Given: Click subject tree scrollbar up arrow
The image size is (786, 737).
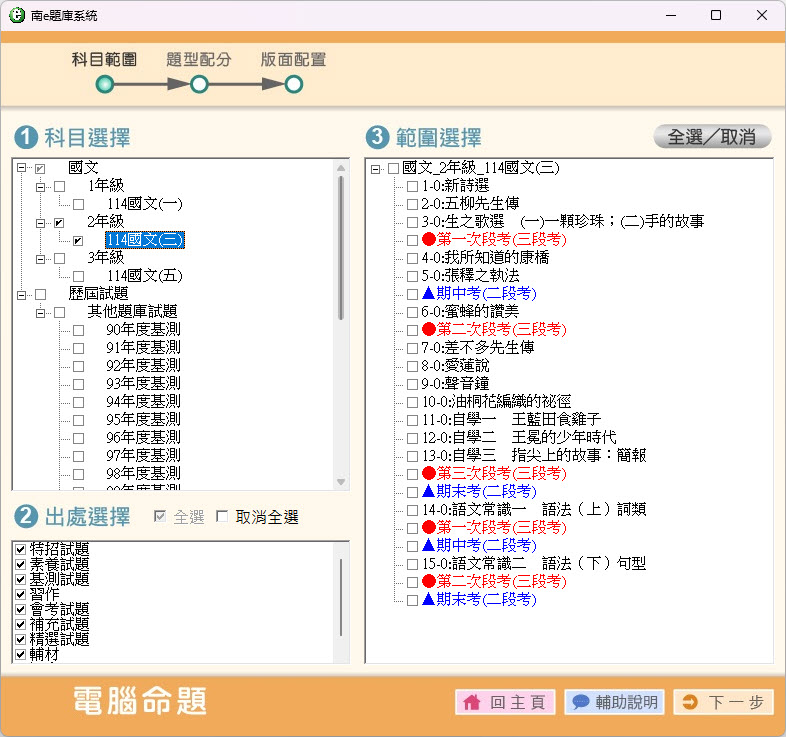Looking at the screenshot, I should tap(341, 167).
